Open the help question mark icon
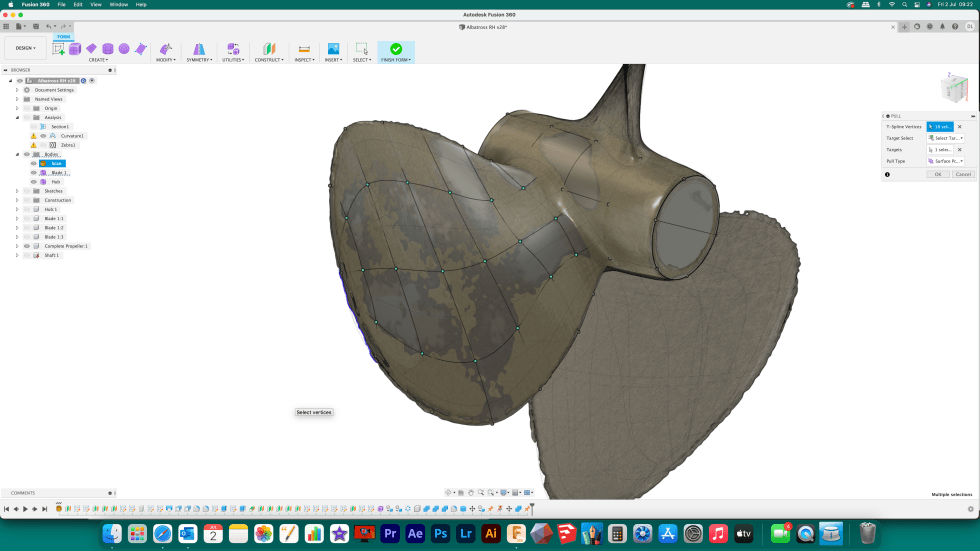The height and width of the screenshot is (551, 980). 955,27
